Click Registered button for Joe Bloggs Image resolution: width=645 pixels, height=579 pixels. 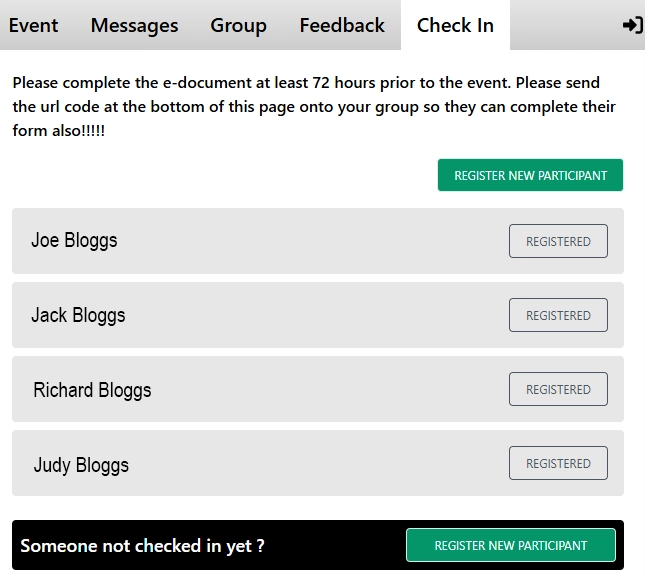[558, 241]
